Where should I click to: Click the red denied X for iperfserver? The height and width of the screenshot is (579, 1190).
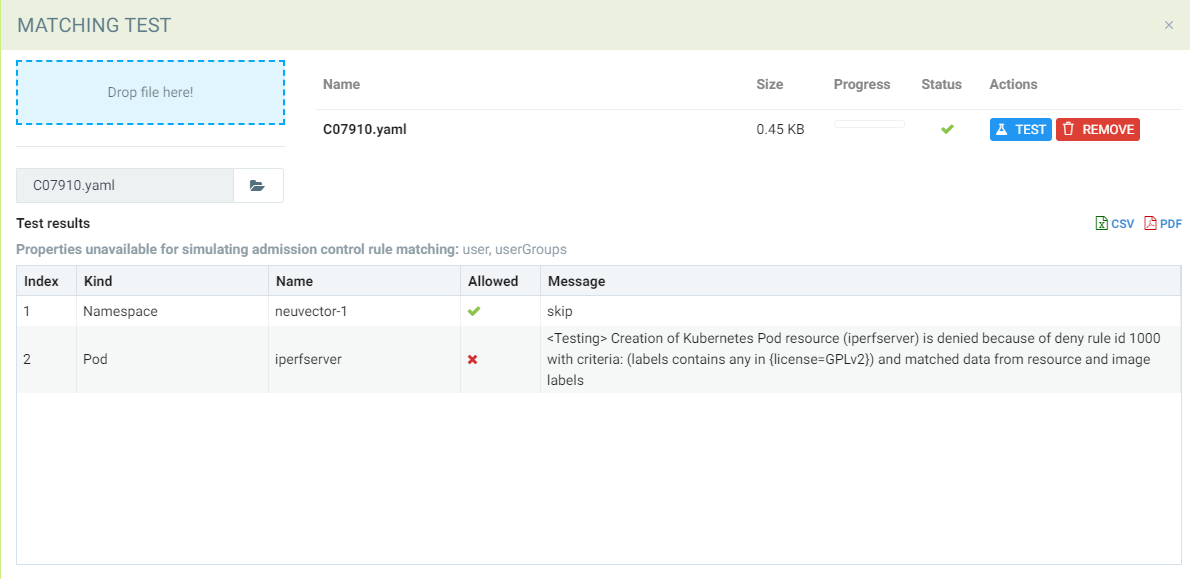pyautogui.click(x=473, y=359)
